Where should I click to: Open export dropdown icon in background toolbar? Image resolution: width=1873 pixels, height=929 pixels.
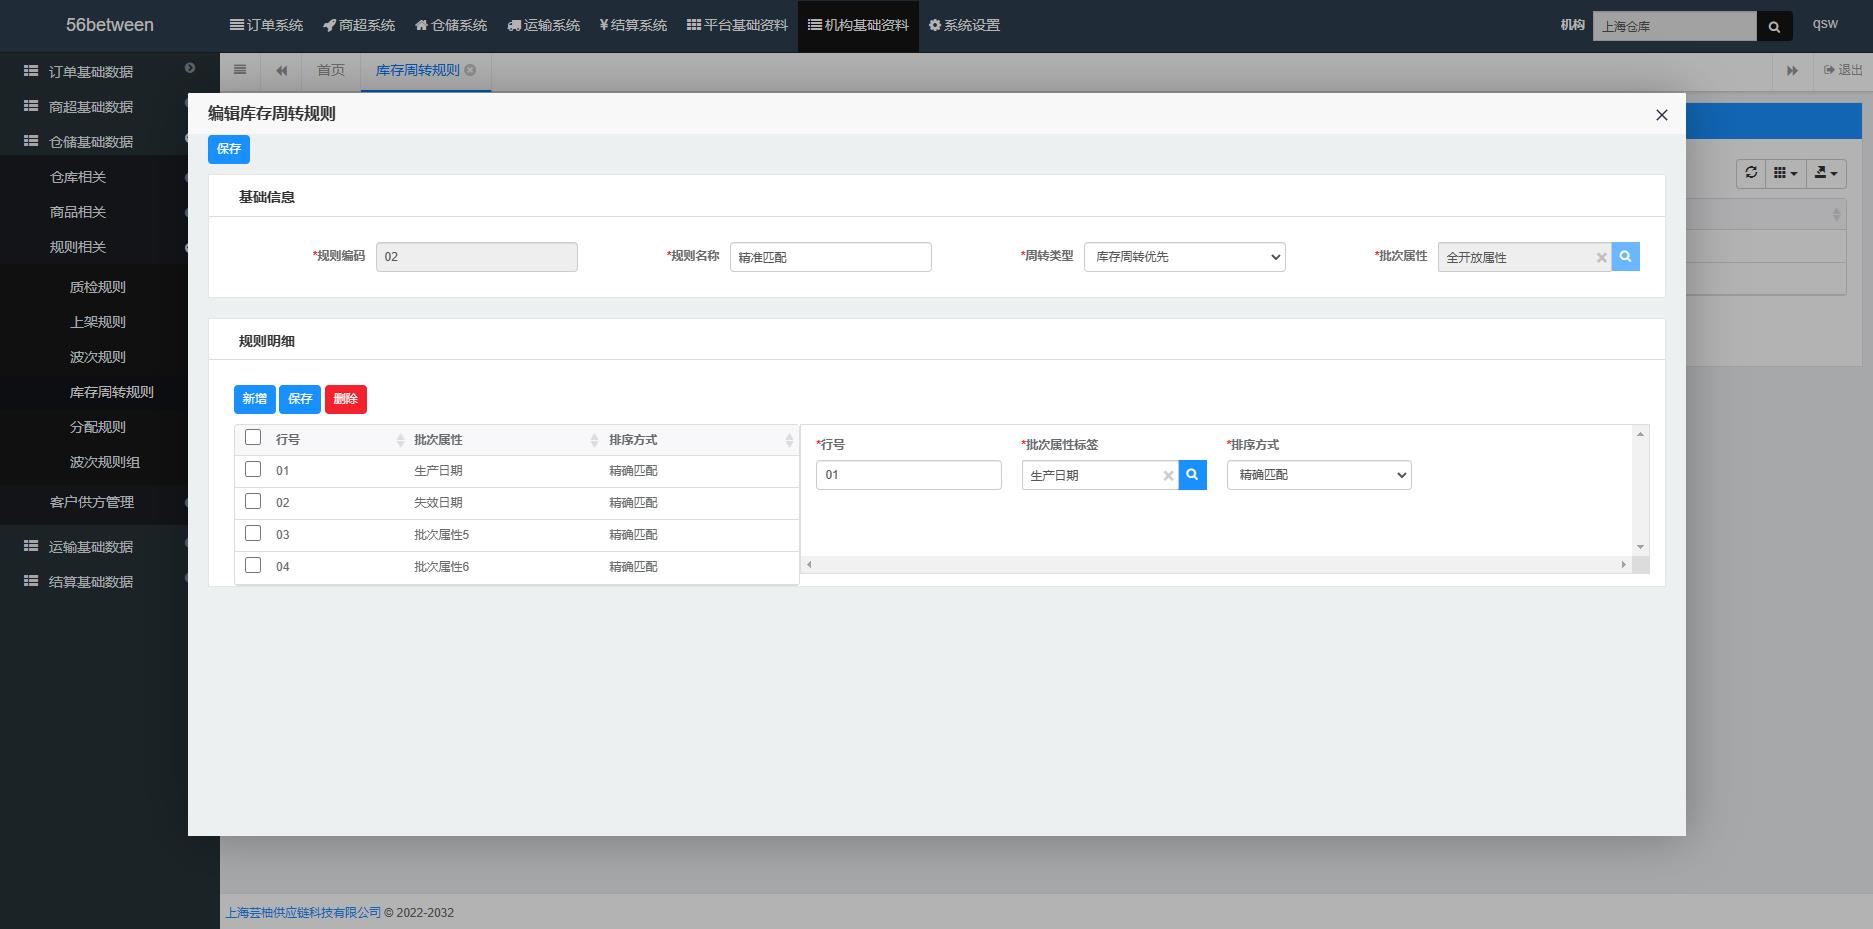[1826, 173]
